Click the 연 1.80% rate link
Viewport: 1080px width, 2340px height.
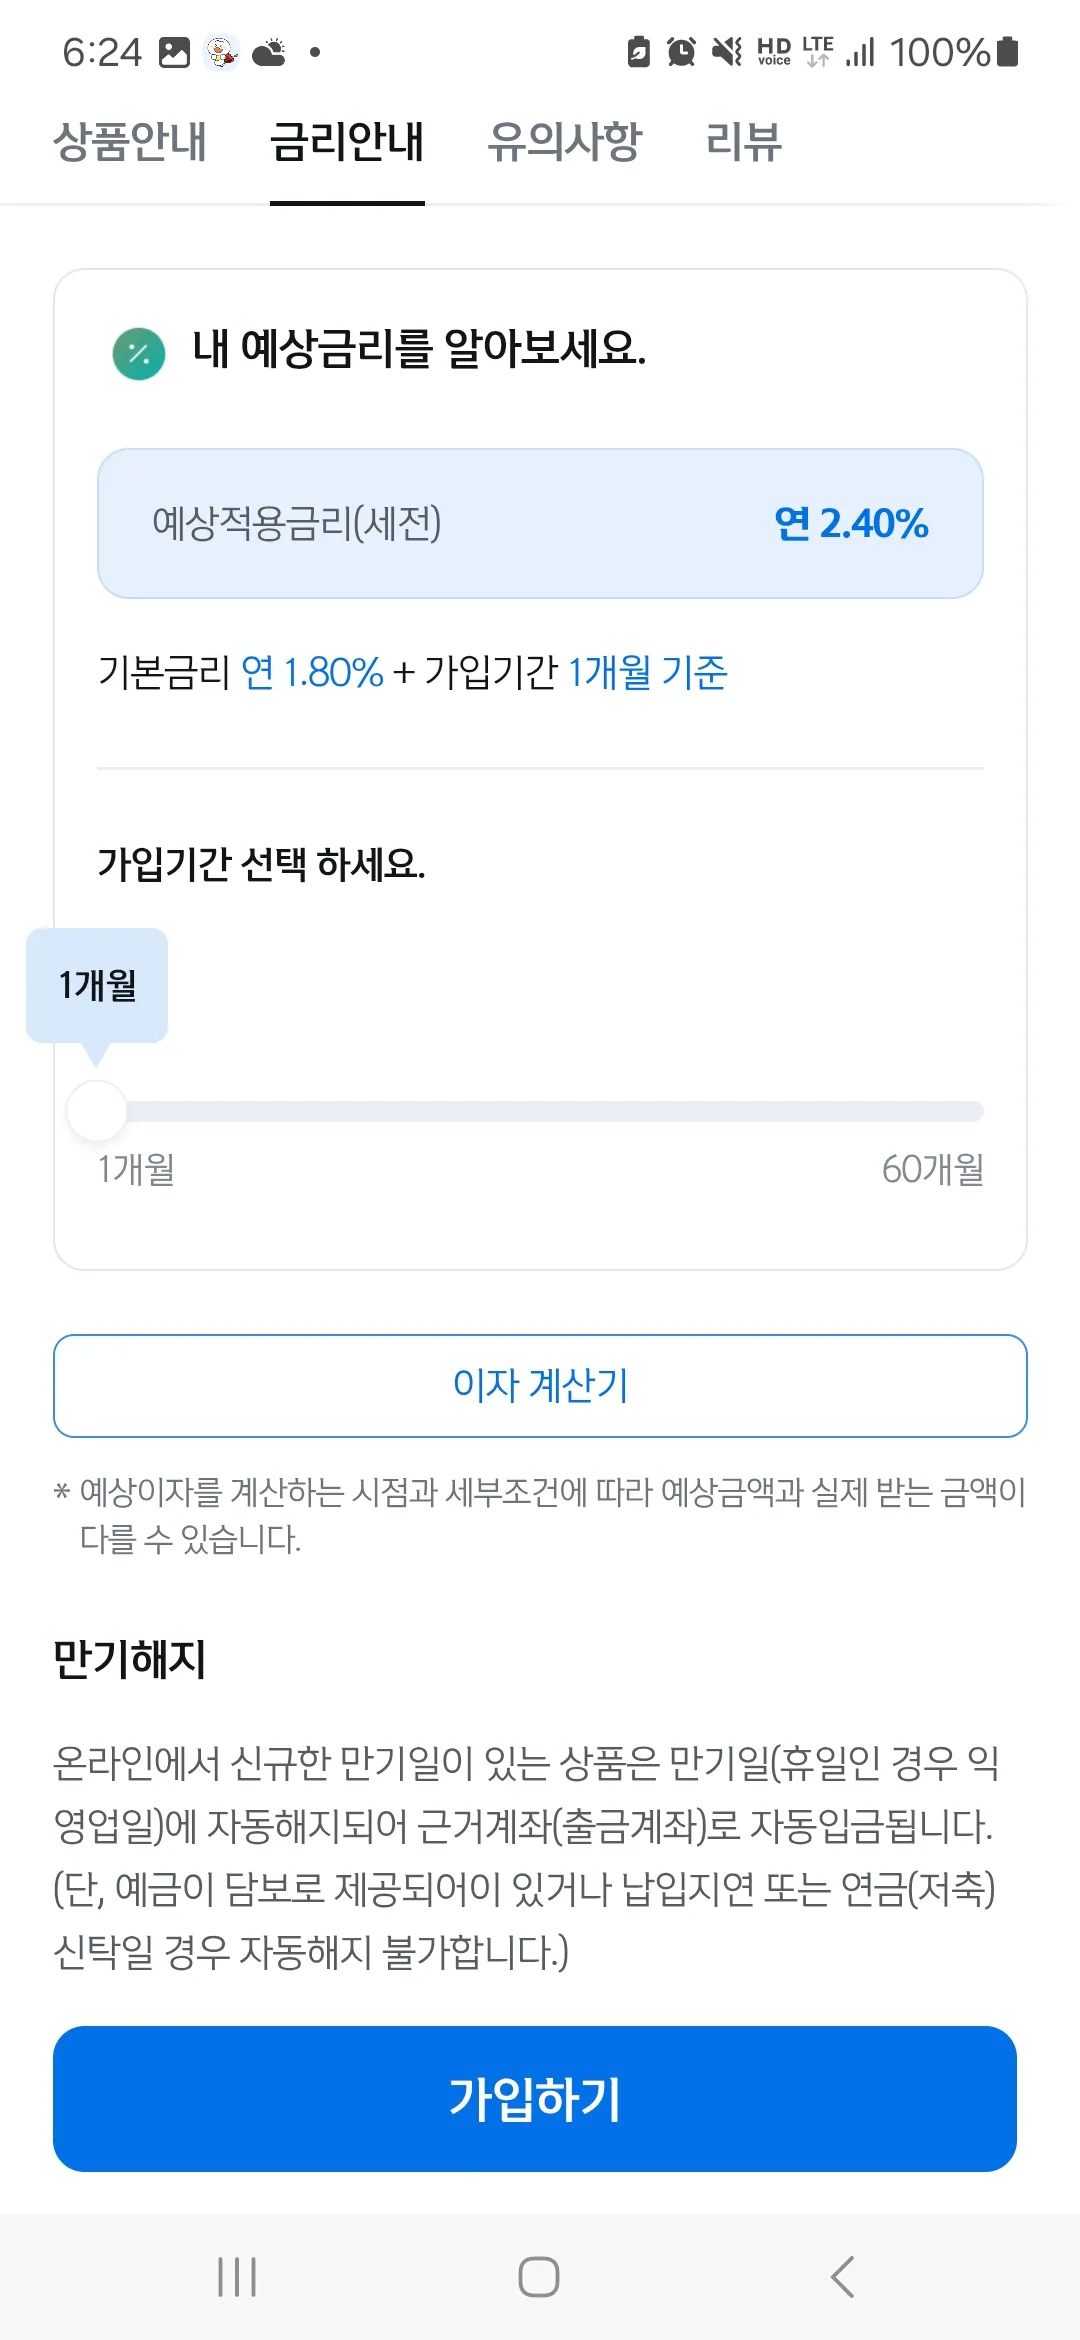[x=313, y=672]
